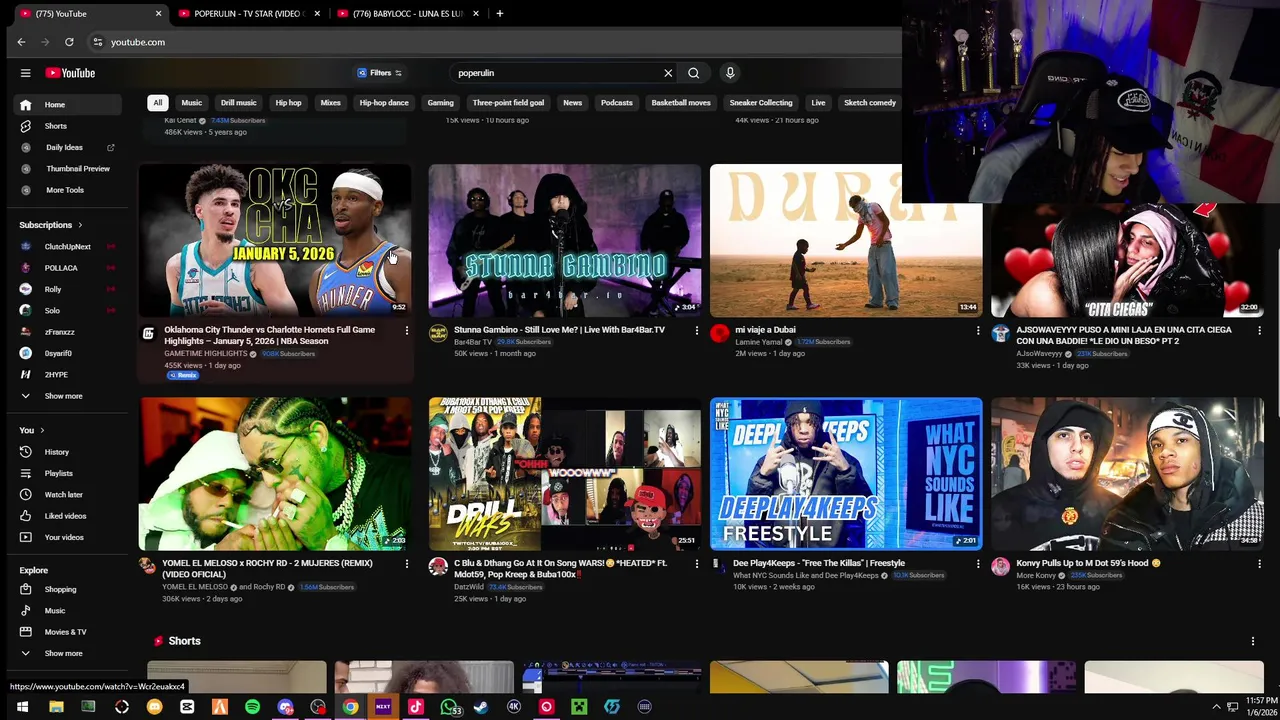Screen dimensions: 1280x720
Task: Open options menu for YOMEL EL MELOSO video
Action: [x=406, y=563]
